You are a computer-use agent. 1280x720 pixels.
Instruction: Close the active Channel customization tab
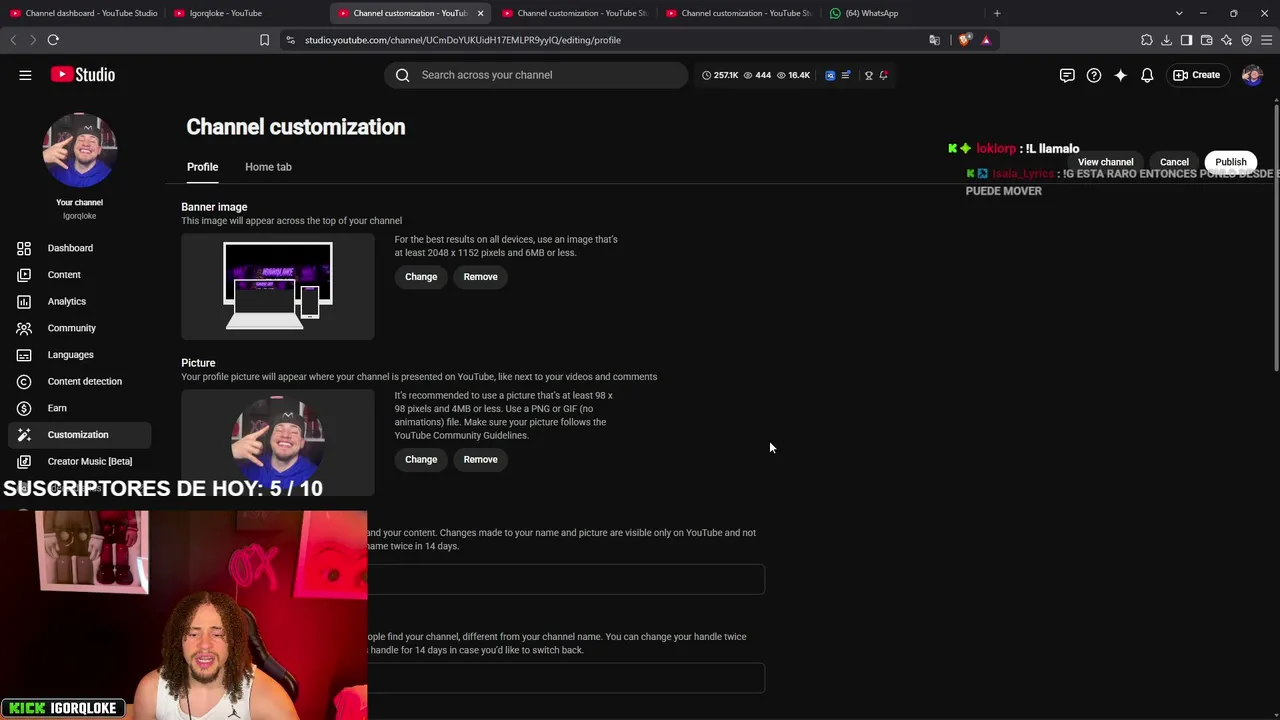pos(480,13)
